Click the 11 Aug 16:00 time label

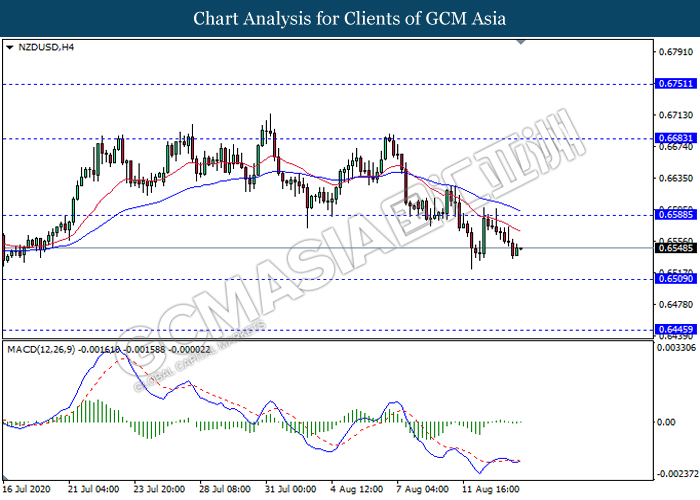click(490, 489)
